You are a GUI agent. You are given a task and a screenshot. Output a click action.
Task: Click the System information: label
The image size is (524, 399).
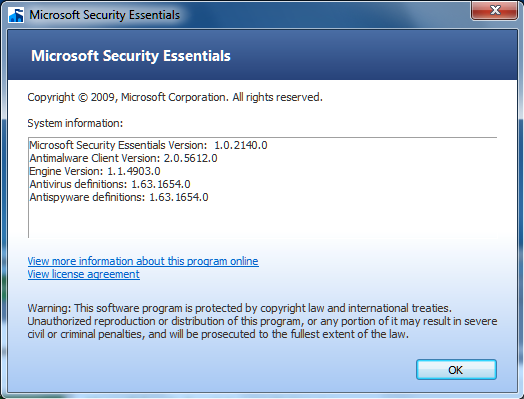point(75,123)
